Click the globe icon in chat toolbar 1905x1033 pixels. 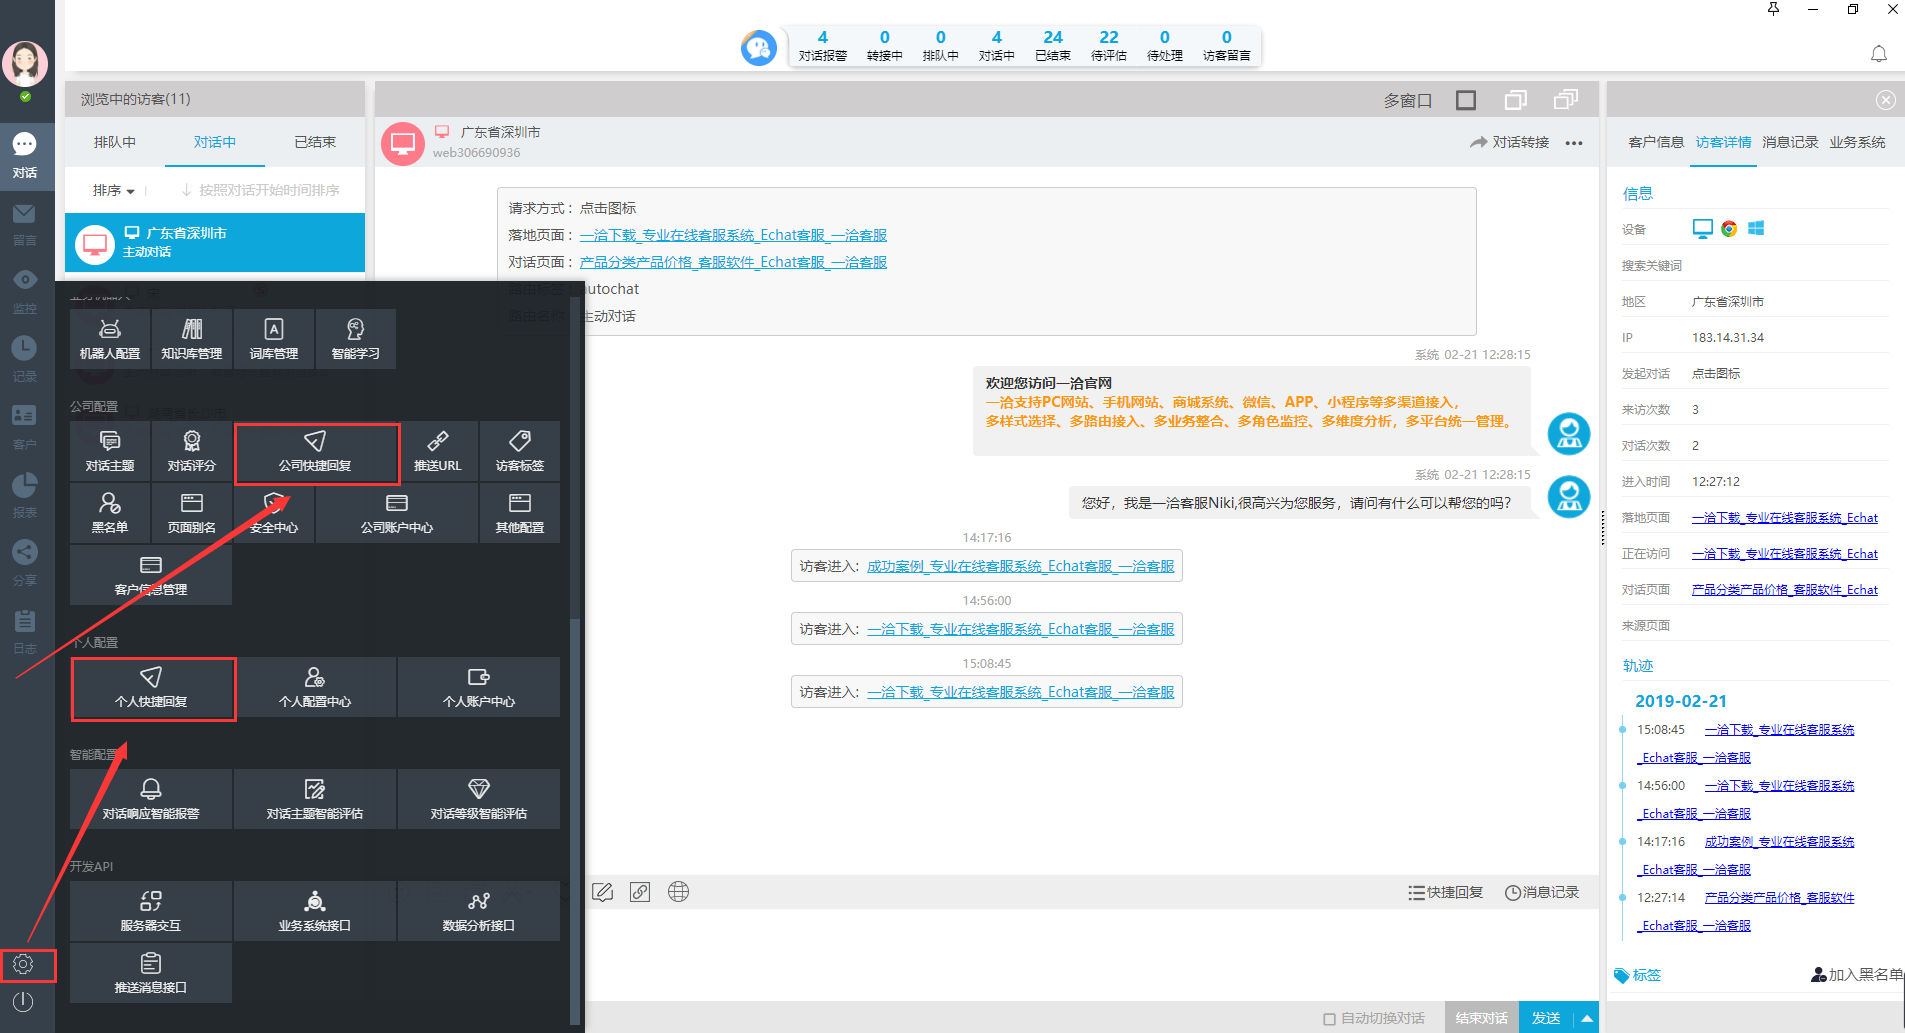678,892
